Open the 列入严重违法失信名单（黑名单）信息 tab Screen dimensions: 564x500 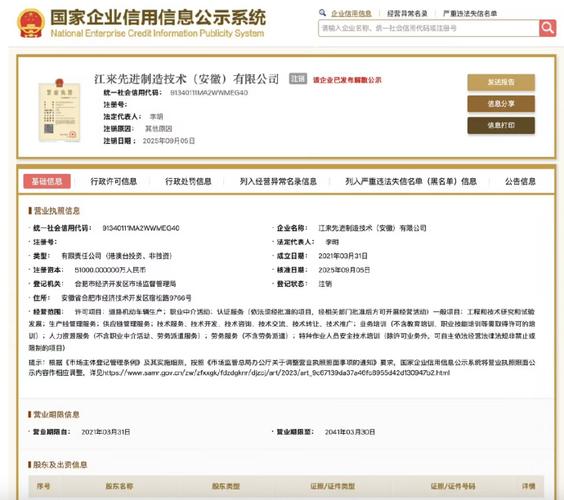point(411,181)
